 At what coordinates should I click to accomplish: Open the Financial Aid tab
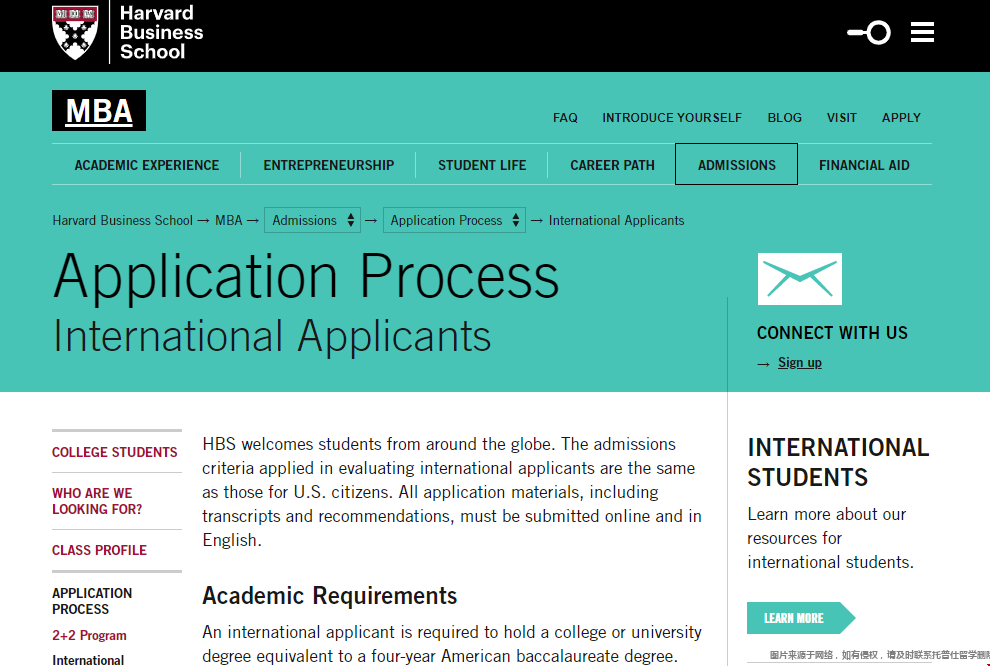click(x=864, y=165)
